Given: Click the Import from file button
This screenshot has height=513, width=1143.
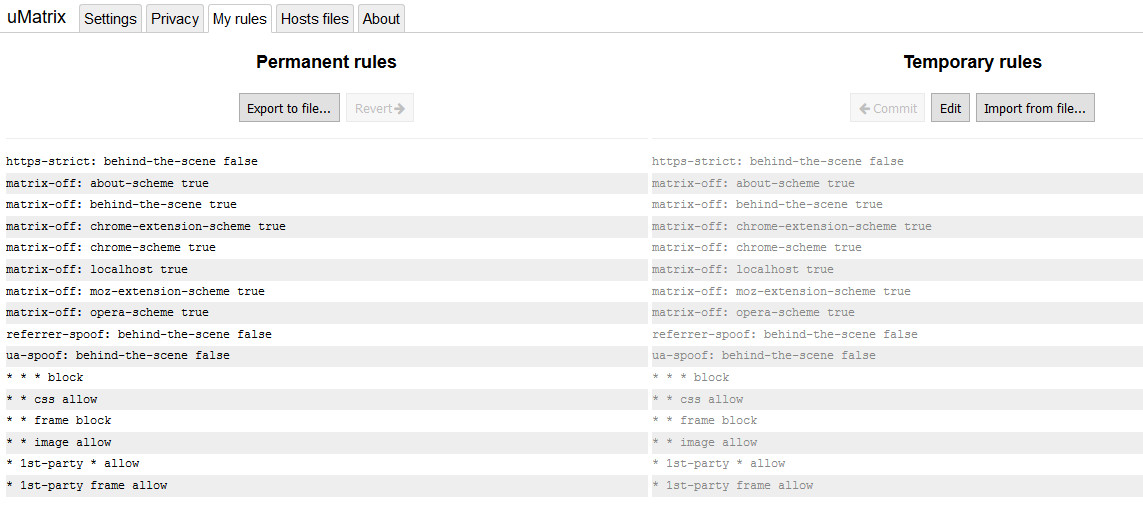Looking at the screenshot, I should [1035, 108].
